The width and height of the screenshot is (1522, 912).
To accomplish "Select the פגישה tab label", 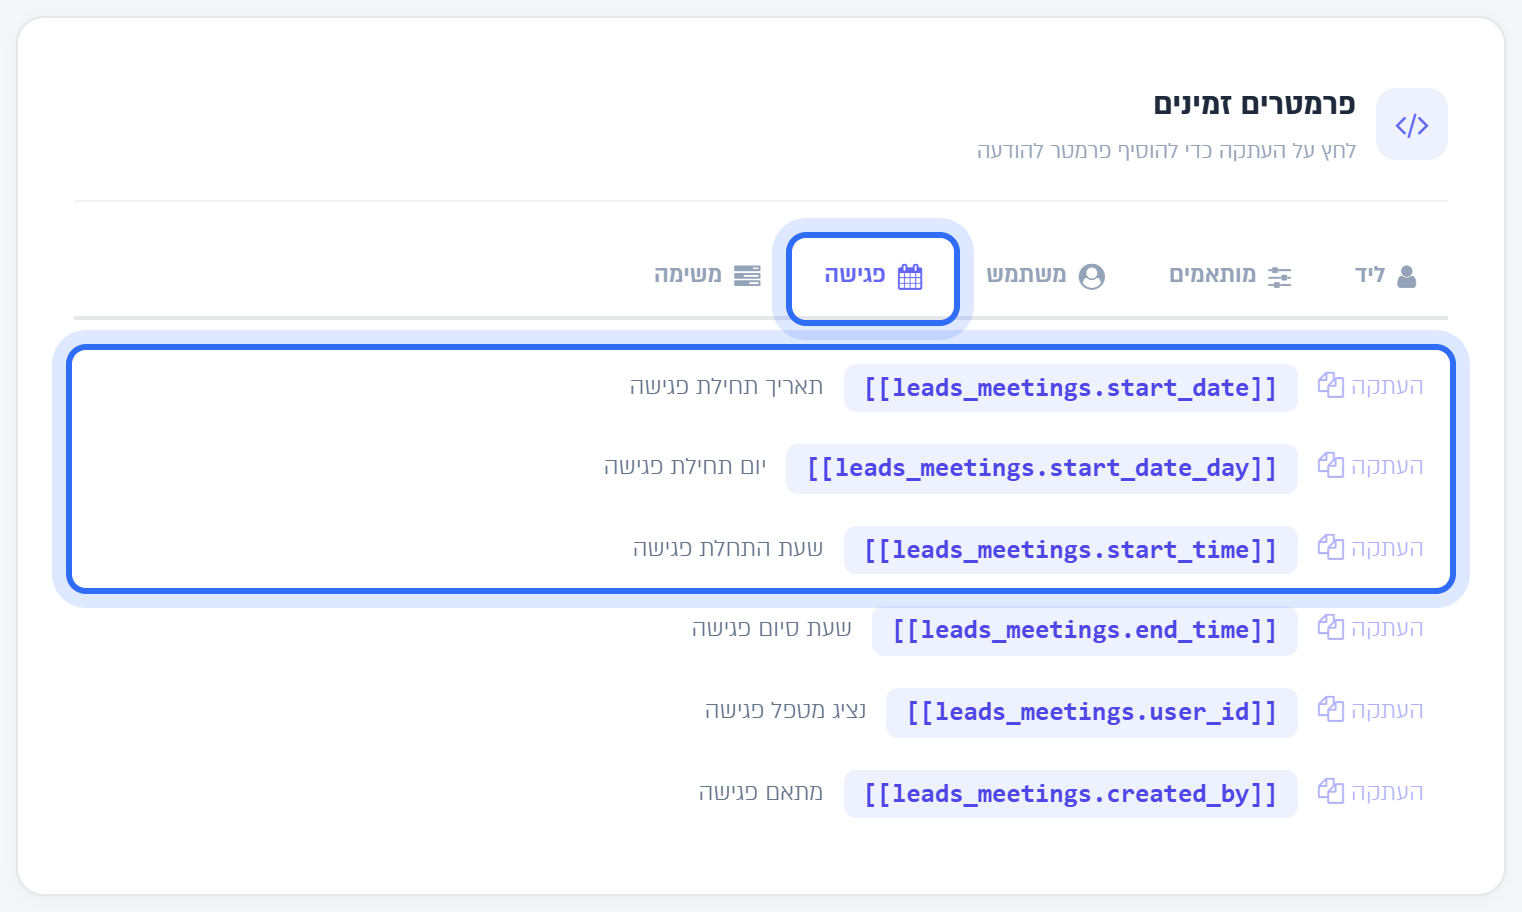I will 854,275.
